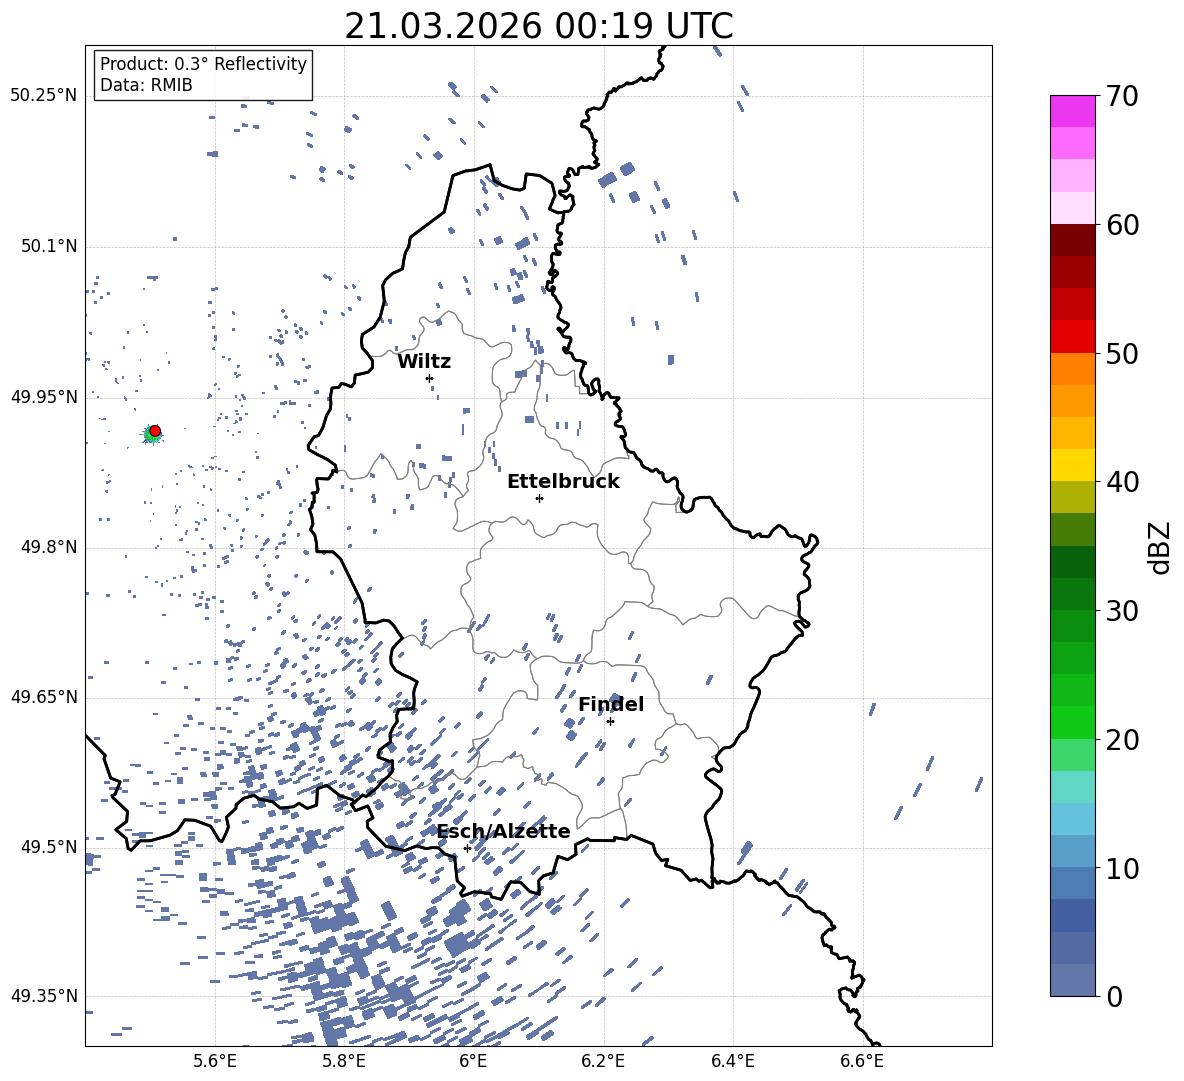Click the Esch/Alzette station cross marker
The image size is (1184, 1081).
coord(467,848)
